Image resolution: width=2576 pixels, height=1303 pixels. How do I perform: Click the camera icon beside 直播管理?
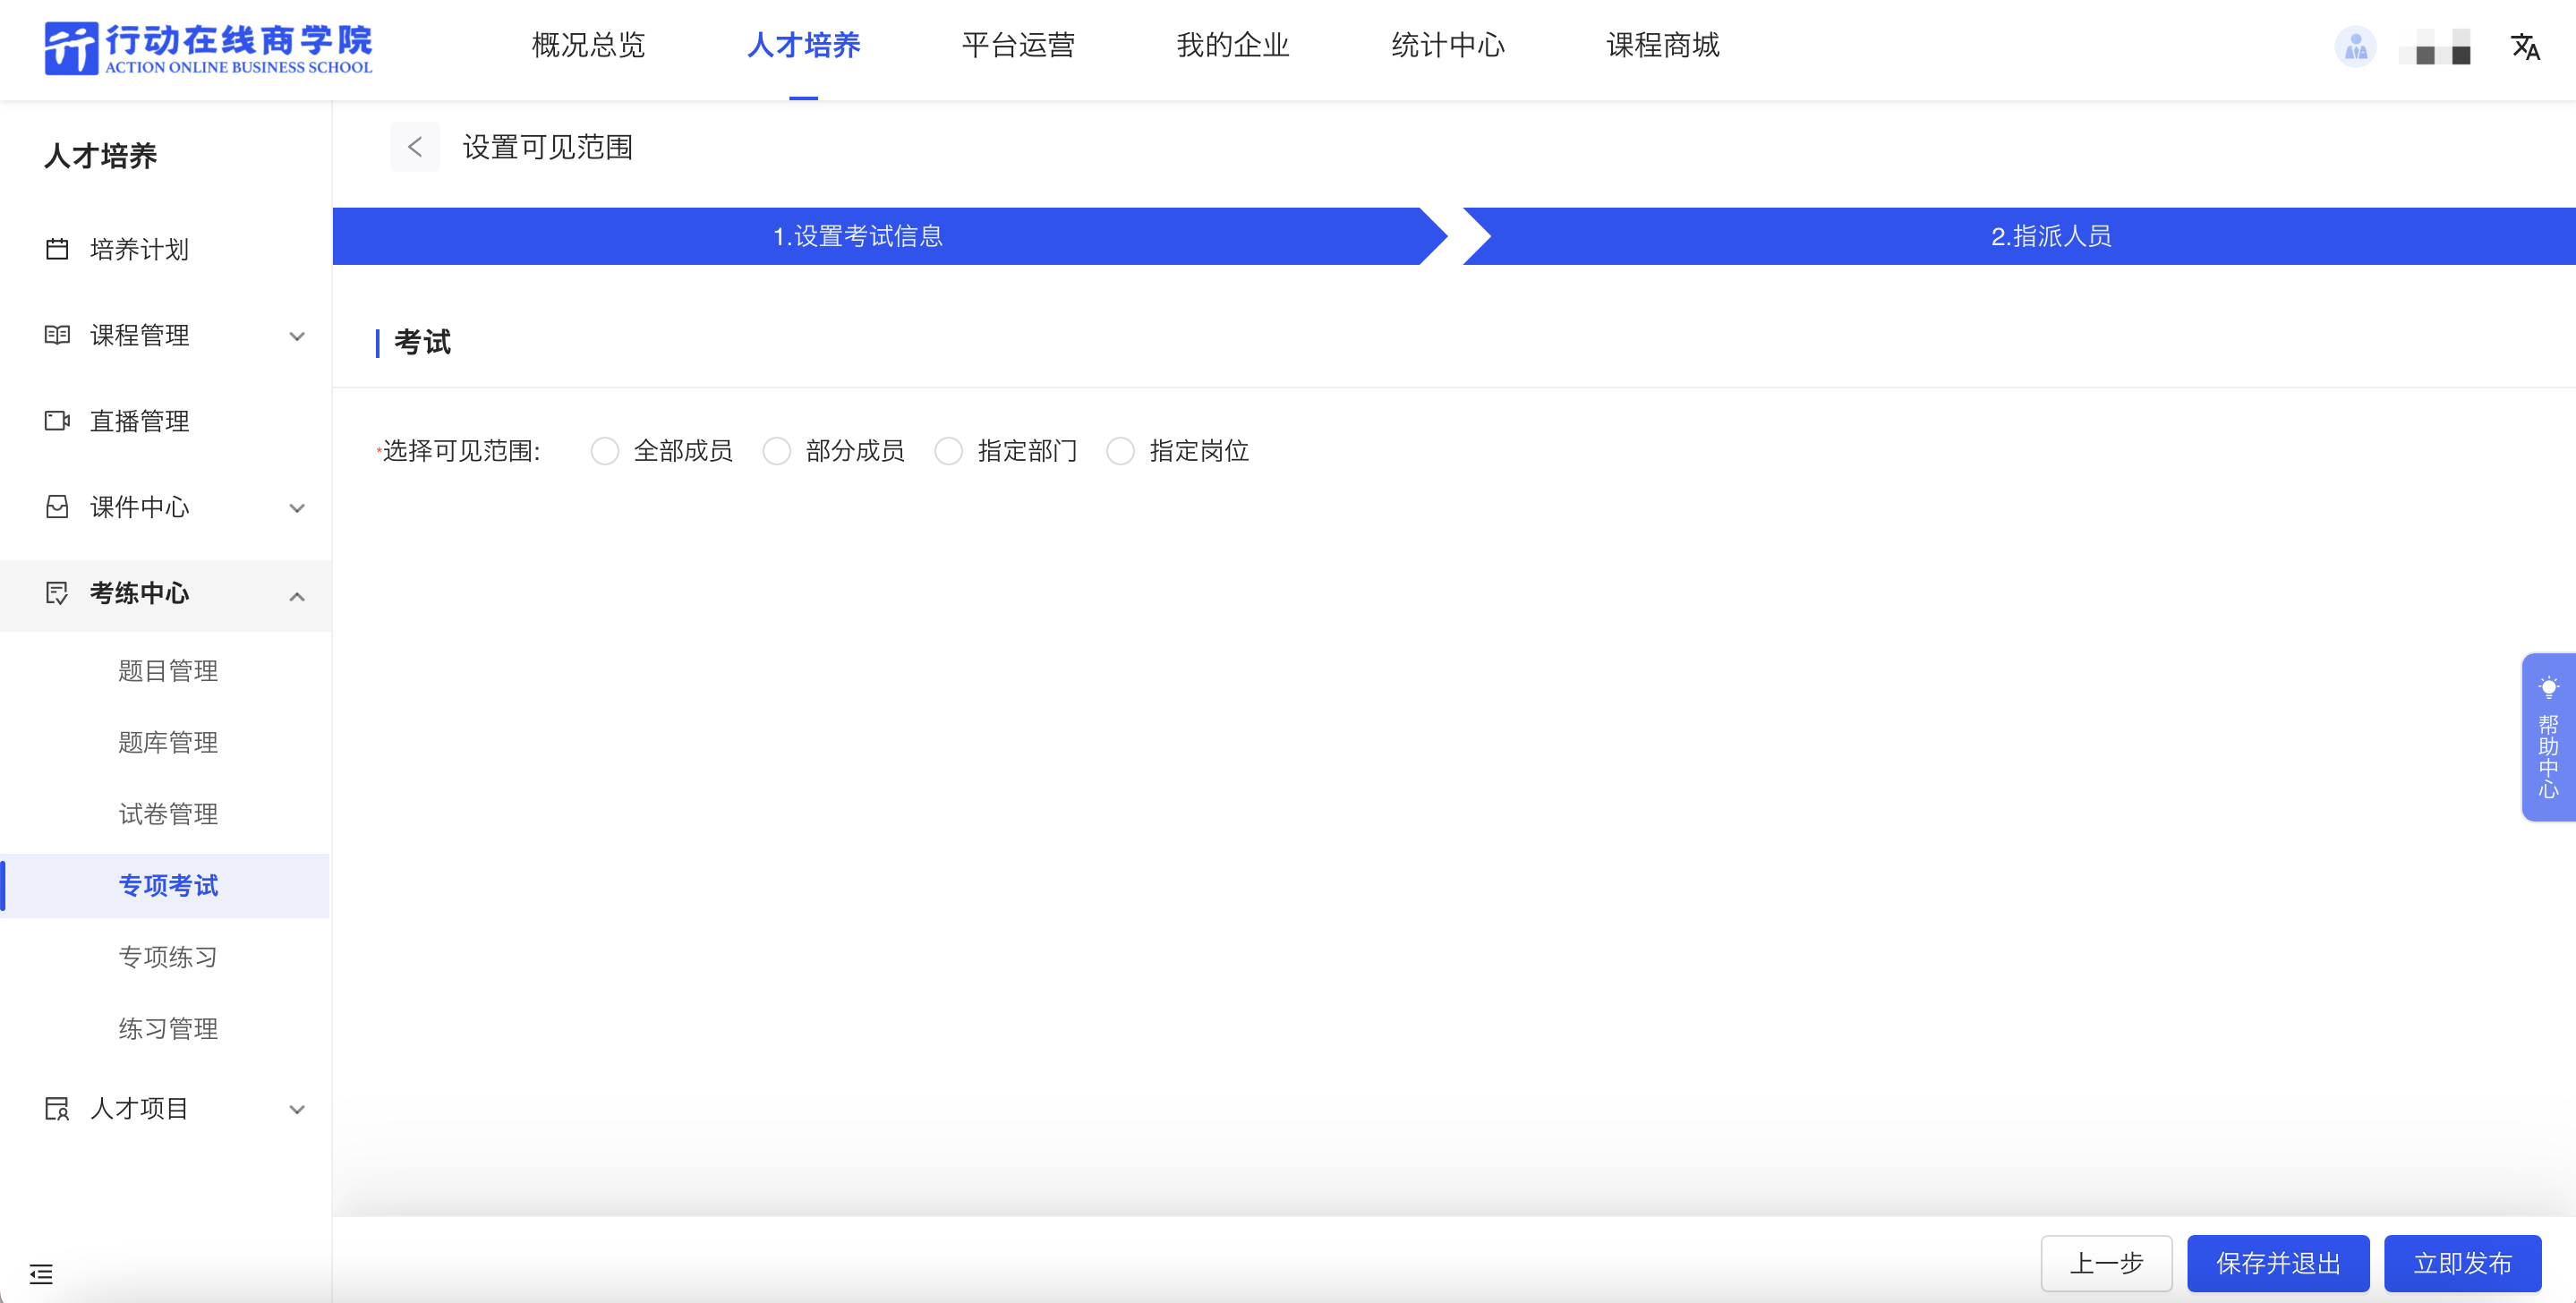(57, 421)
